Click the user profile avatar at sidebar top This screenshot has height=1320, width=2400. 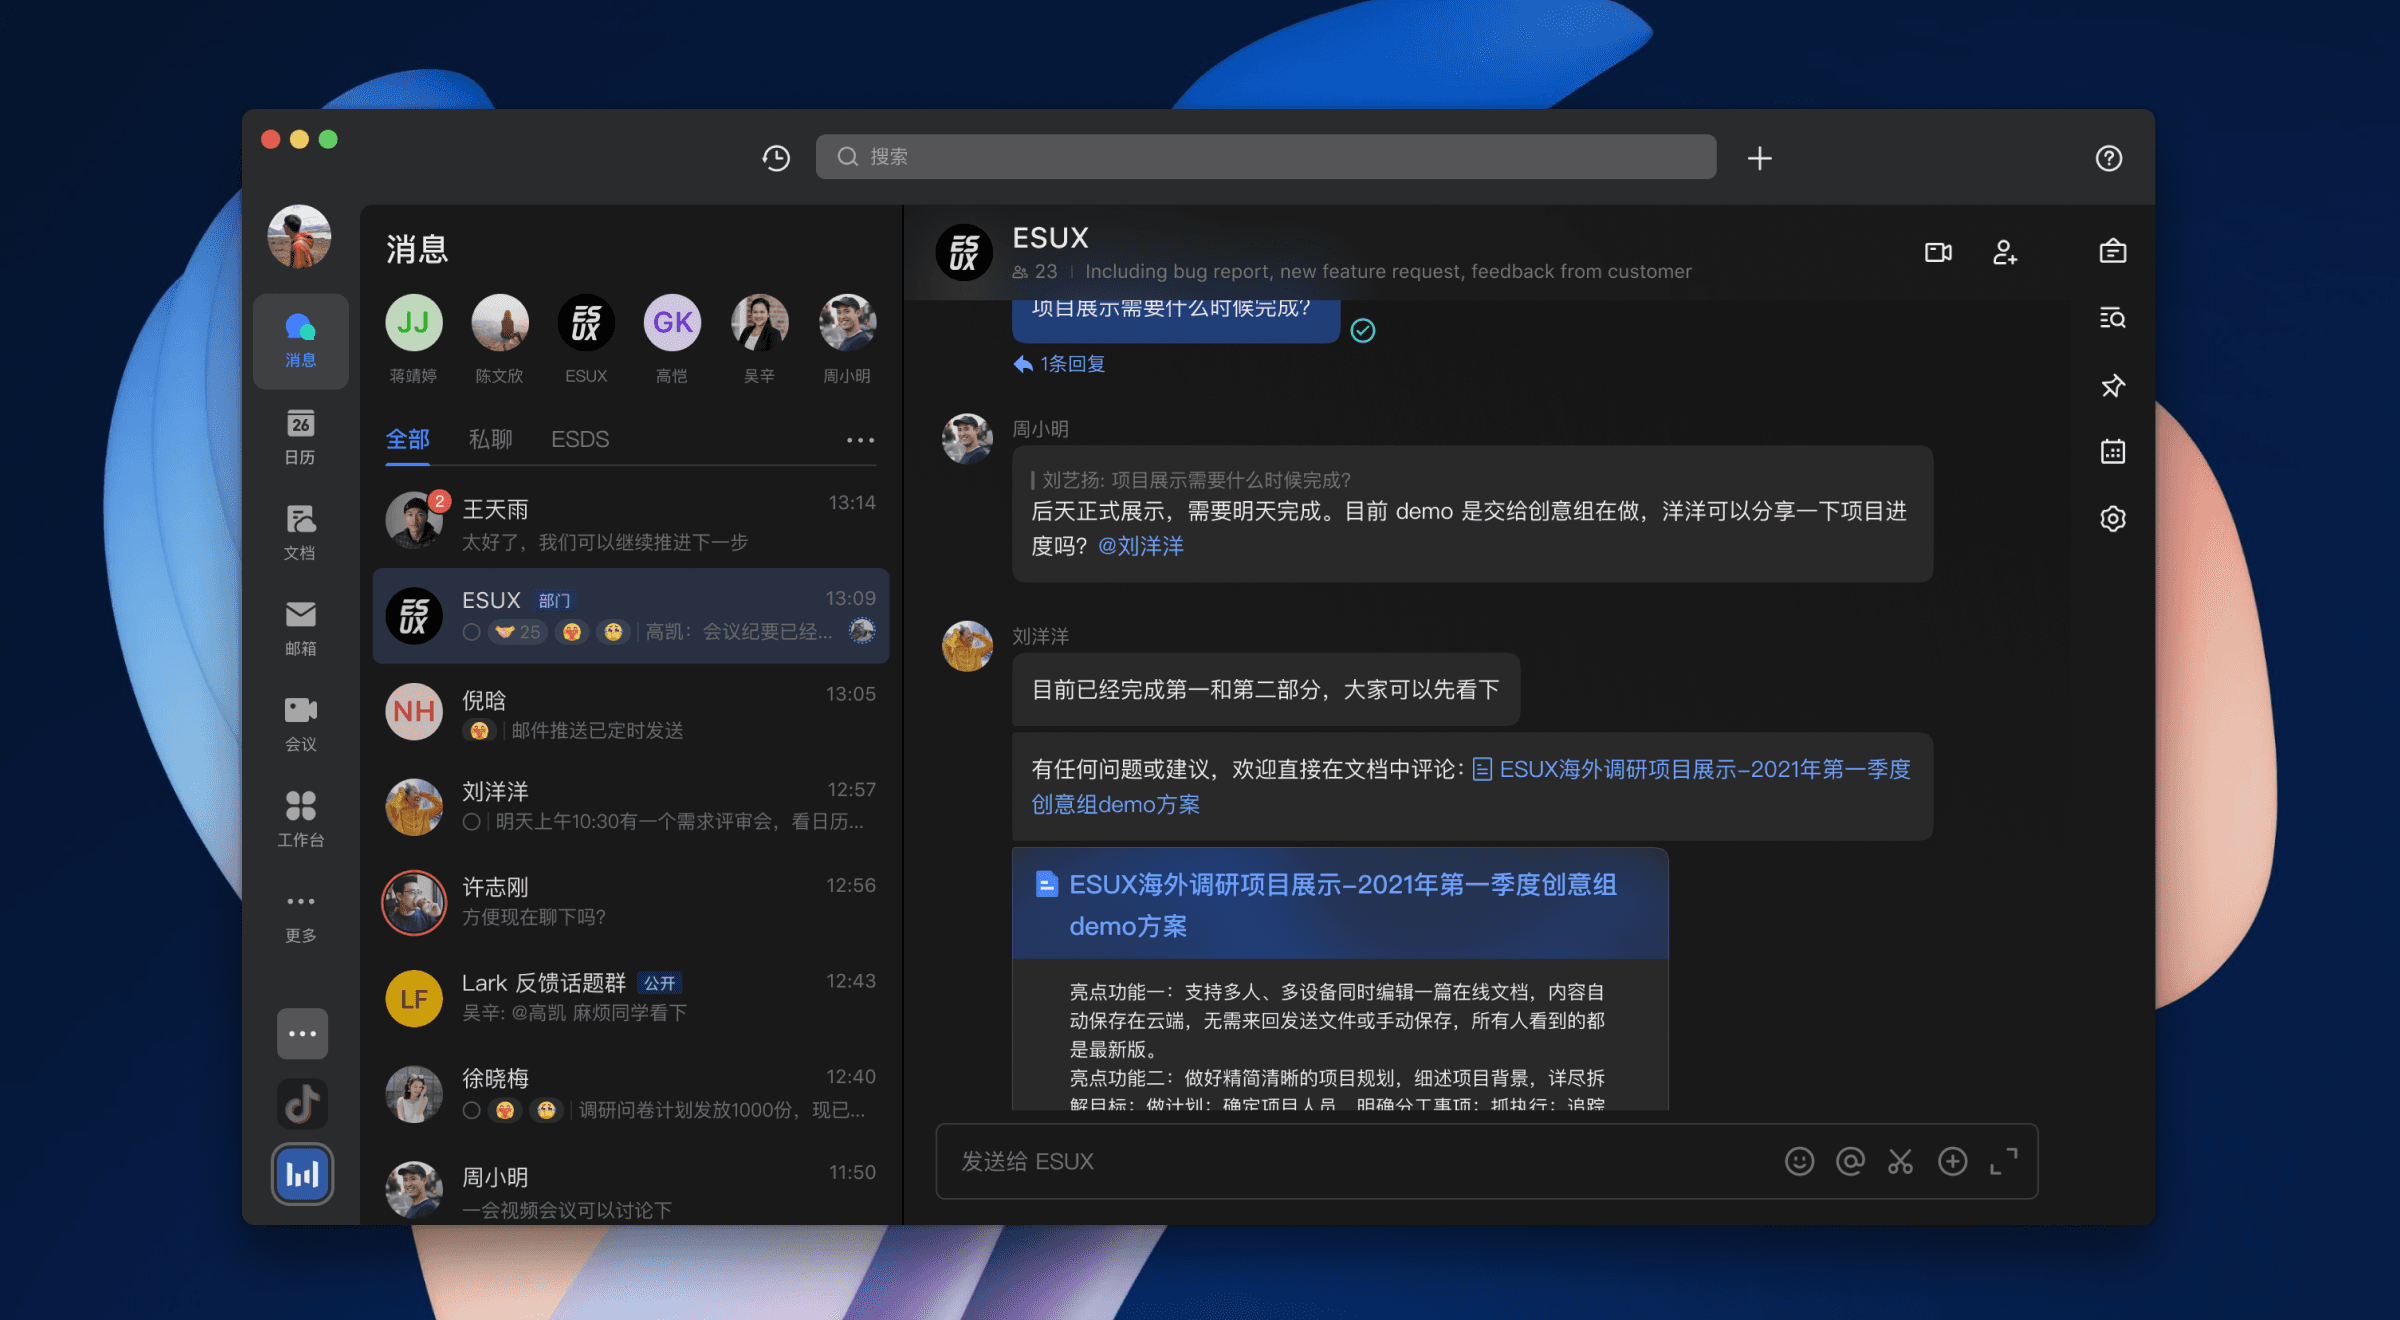point(299,237)
